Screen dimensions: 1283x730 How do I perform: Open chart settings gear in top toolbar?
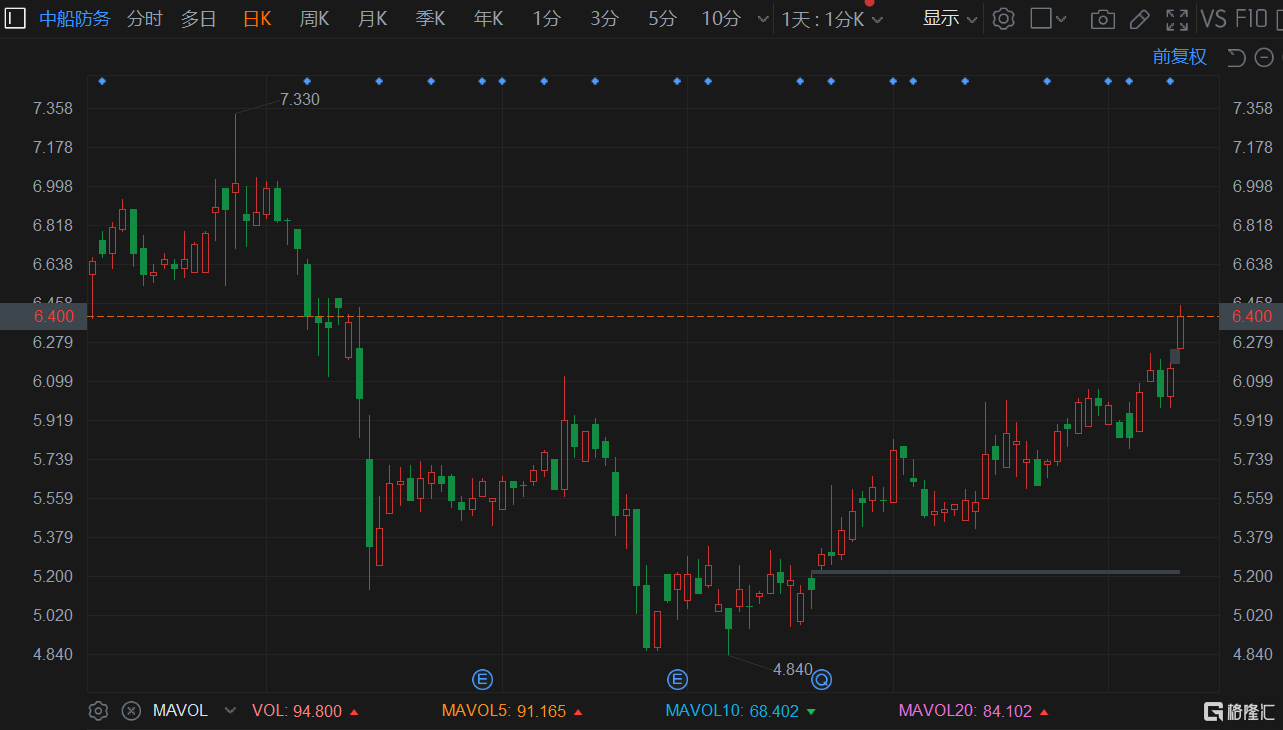point(1004,19)
